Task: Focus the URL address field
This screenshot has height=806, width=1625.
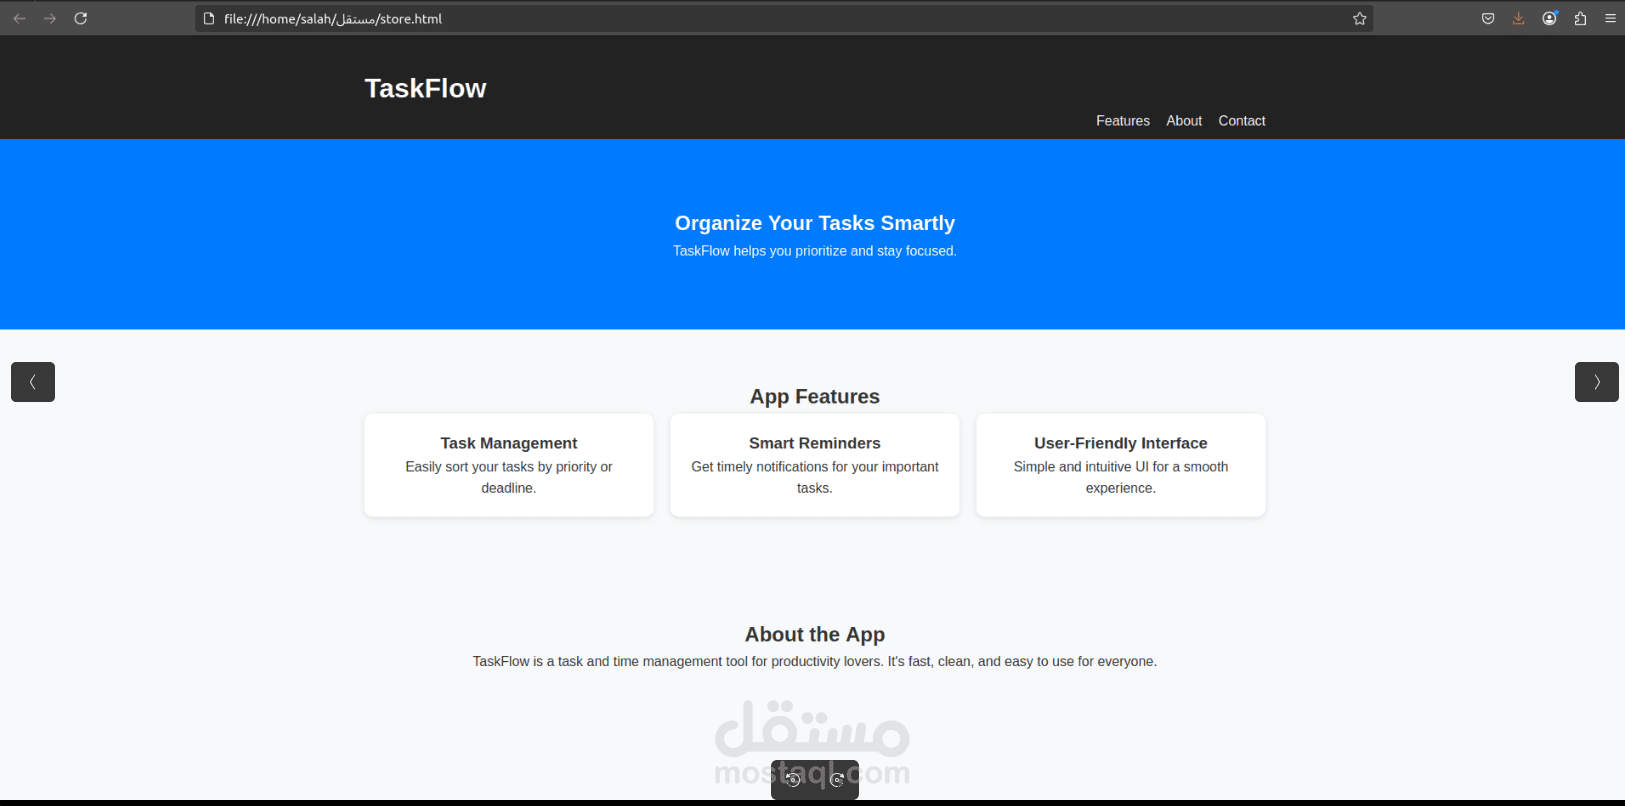Action: (x=784, y=18)
